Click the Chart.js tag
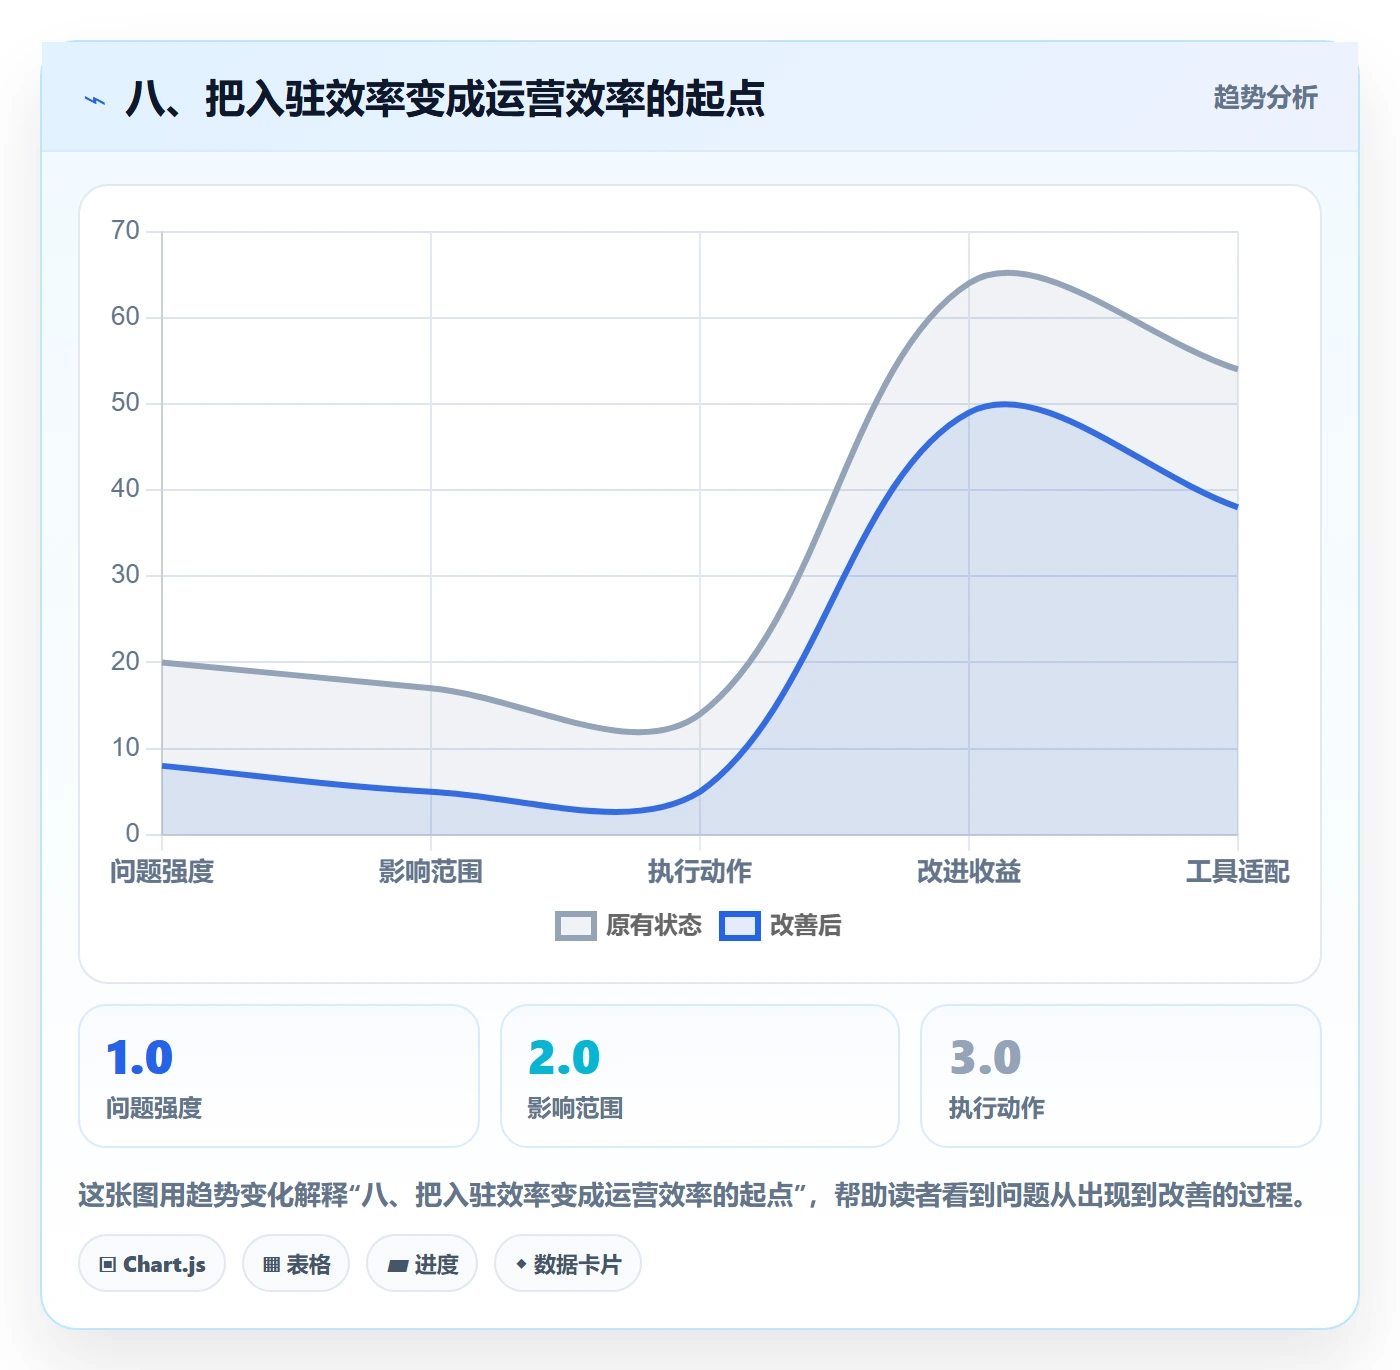Screen dimensions: 1400x1370 tap(152, 1264)
